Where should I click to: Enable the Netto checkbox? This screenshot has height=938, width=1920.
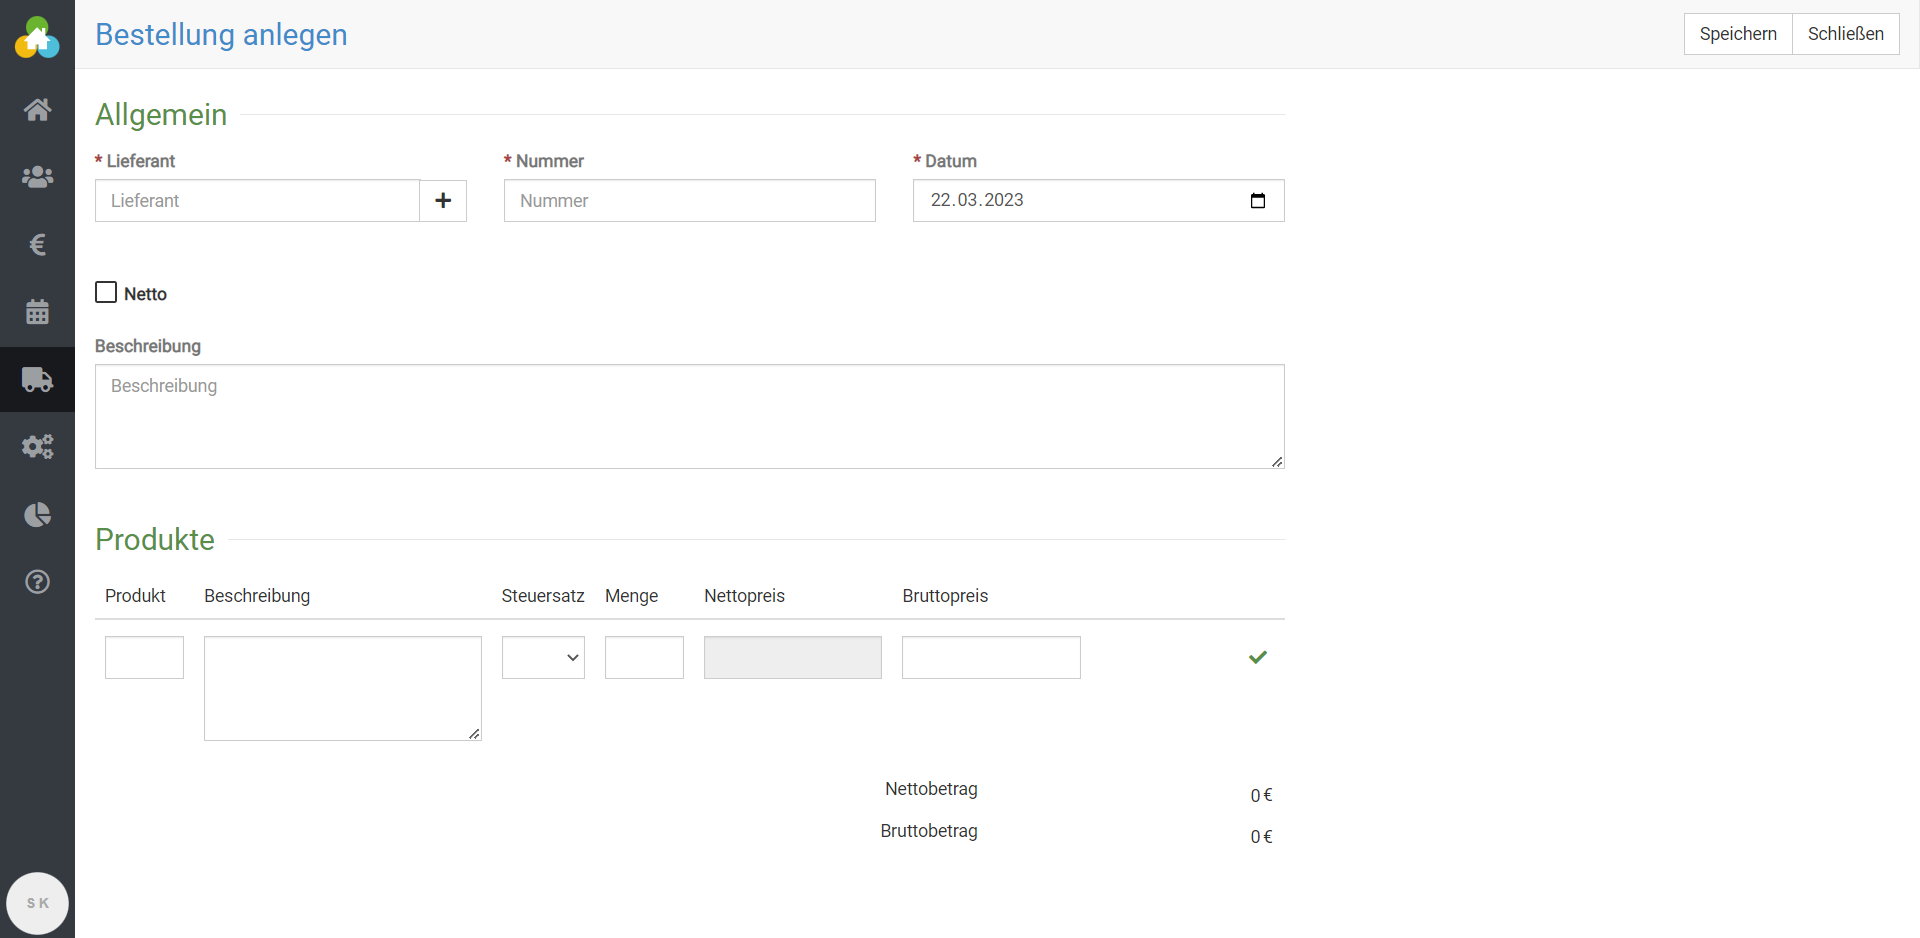(x=106, y=292)
